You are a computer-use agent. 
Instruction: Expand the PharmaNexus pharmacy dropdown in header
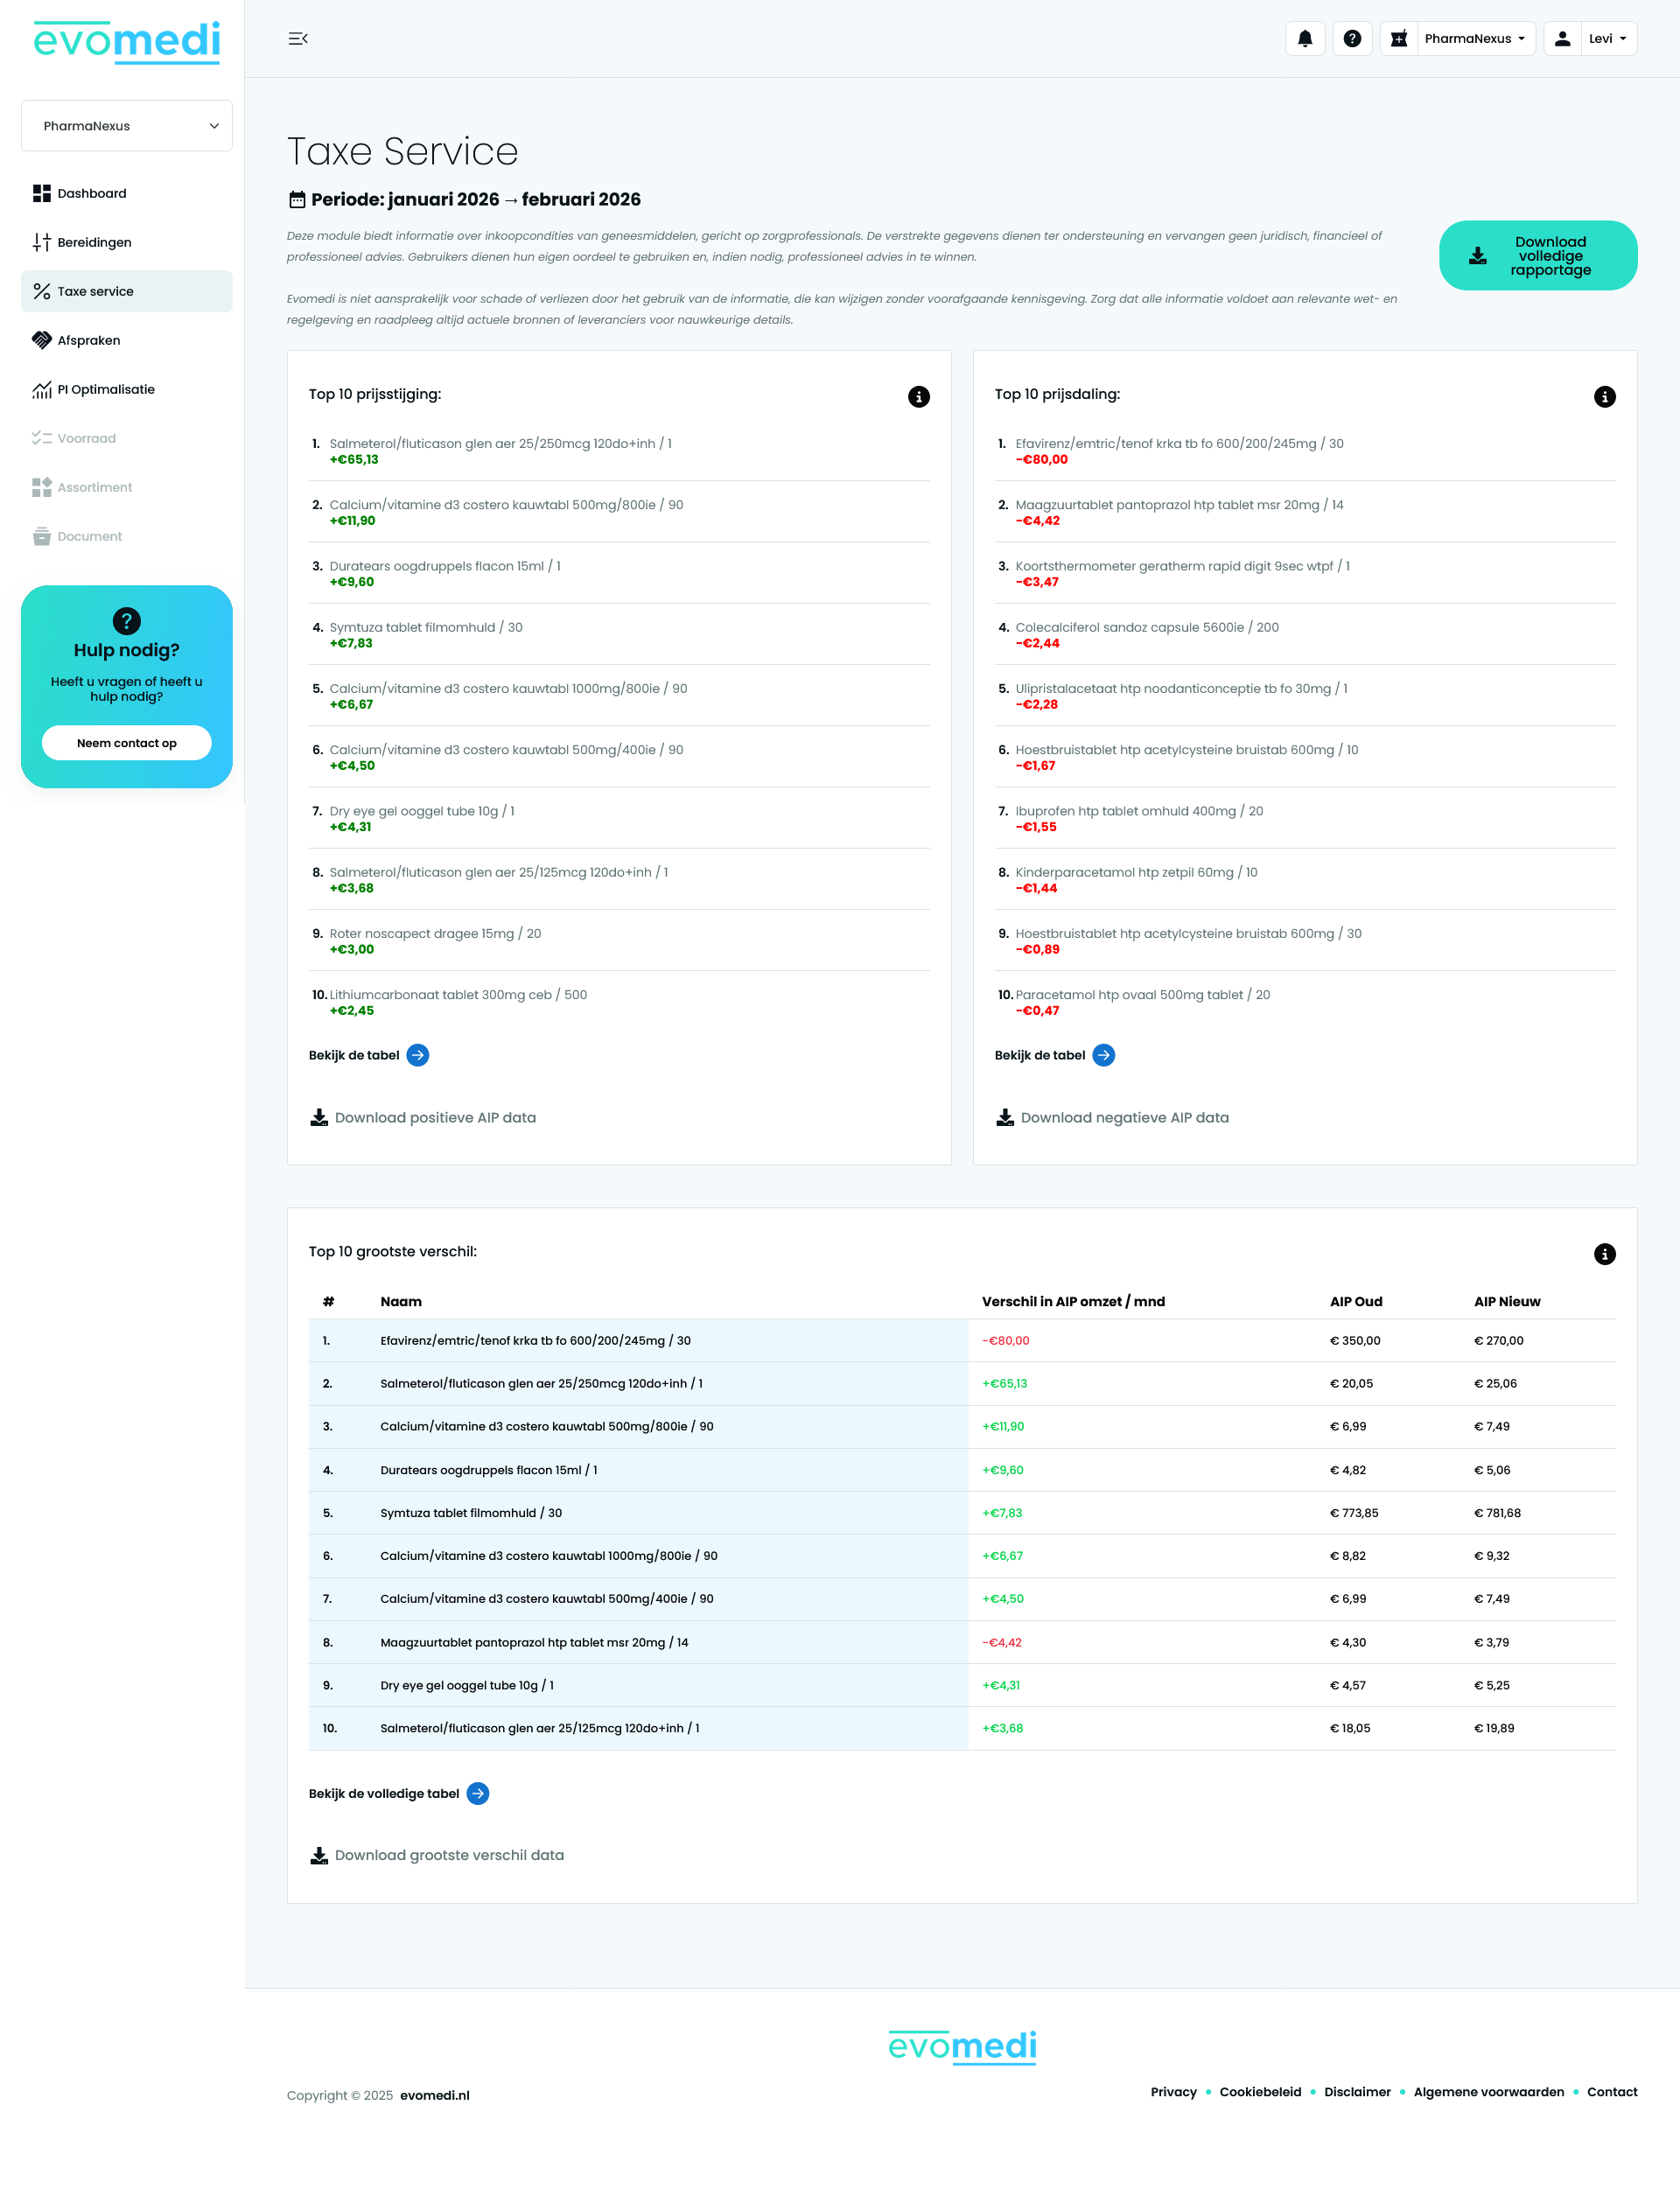click(1474, 39)
